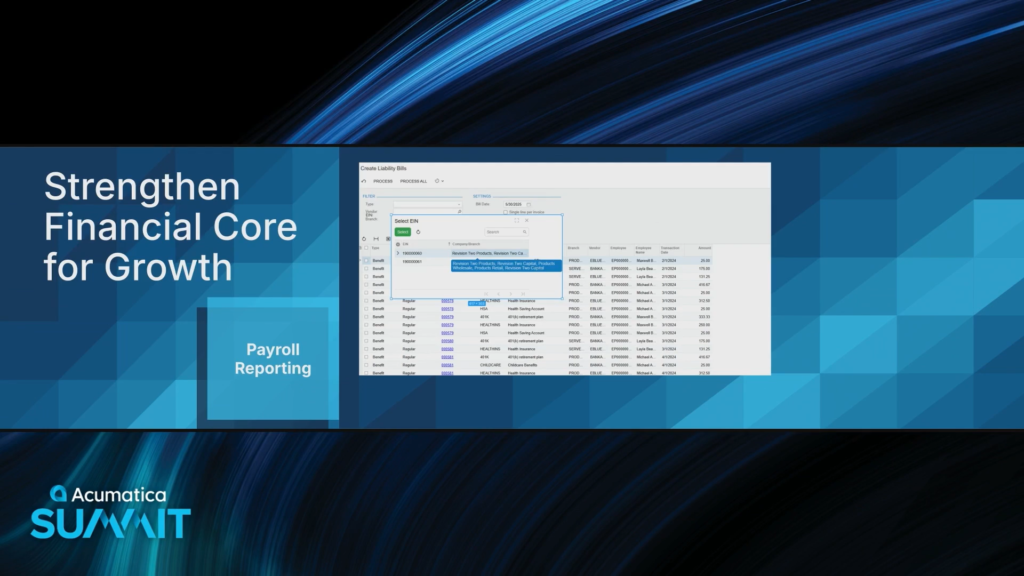Toggle the select-all checkbox in the grid header

[x=366, y=248]
